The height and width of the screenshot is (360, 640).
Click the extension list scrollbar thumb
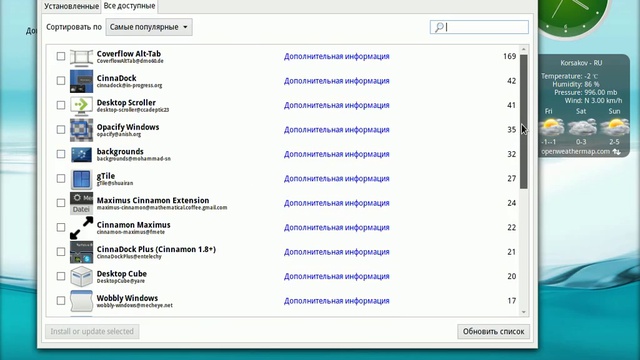(x=524, y=122)
